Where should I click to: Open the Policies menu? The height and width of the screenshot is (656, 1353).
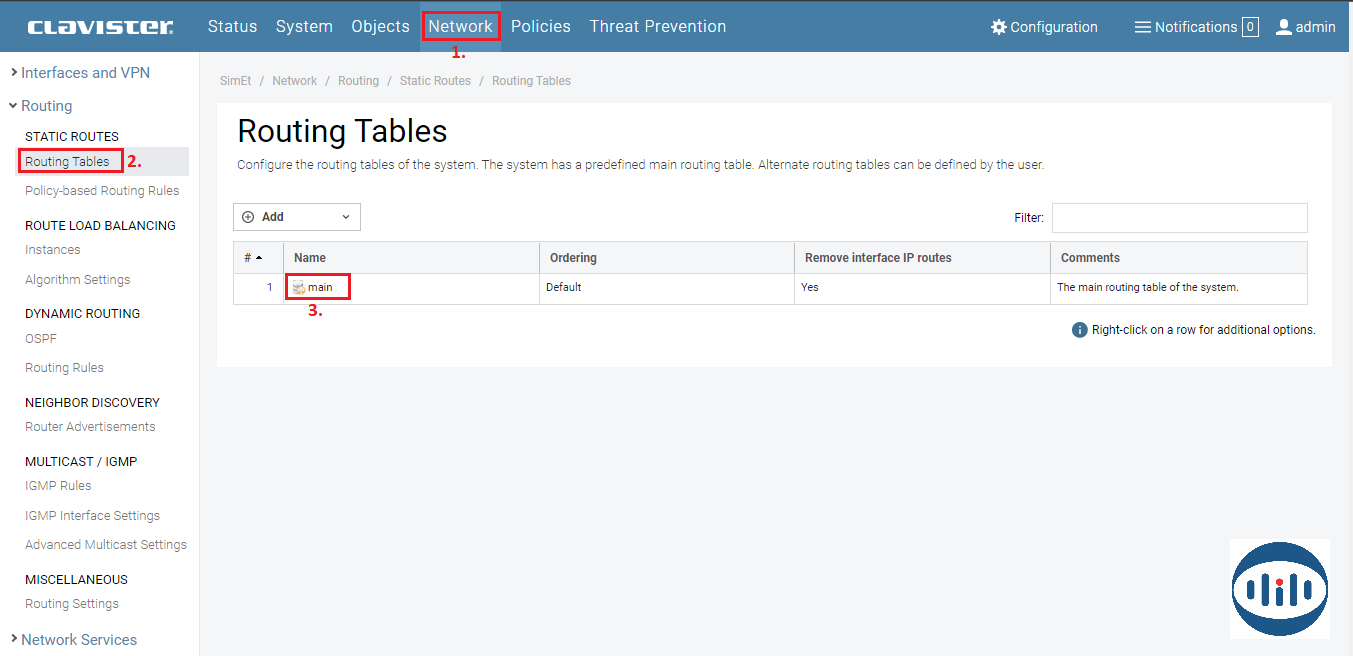click(x=540, y=27)
